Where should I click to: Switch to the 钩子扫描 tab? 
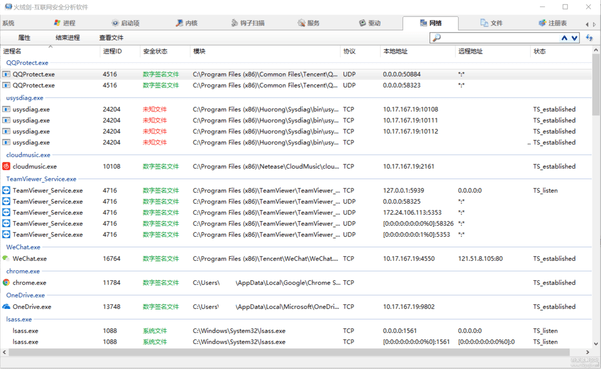click(248, 23)
